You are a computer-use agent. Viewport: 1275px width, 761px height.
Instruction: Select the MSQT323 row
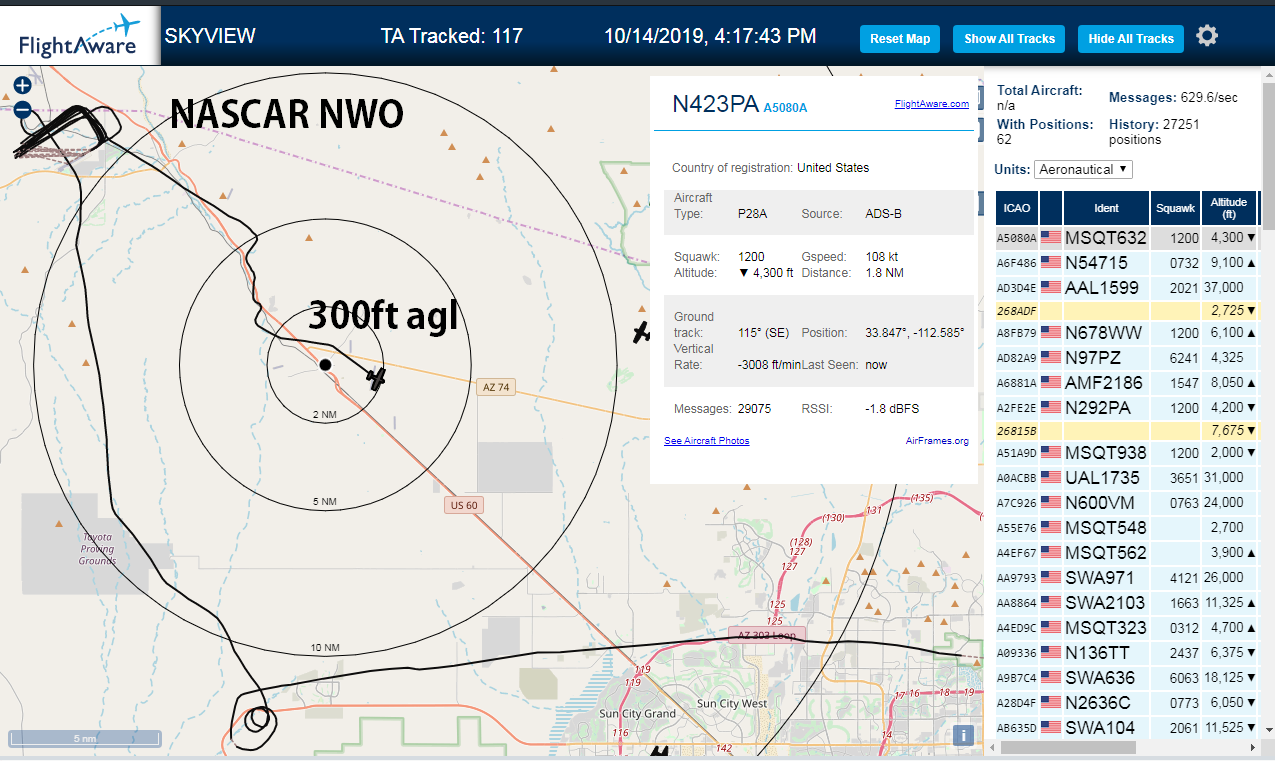pos(1126,628)
